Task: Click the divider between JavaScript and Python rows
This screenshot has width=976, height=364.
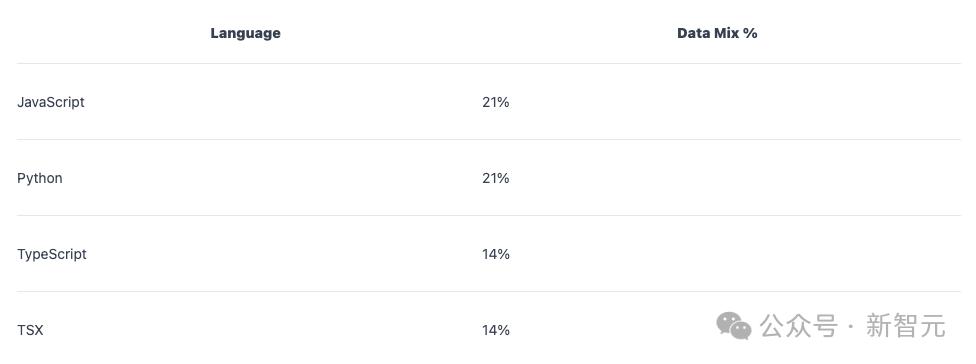Action: tap(489, 139)
